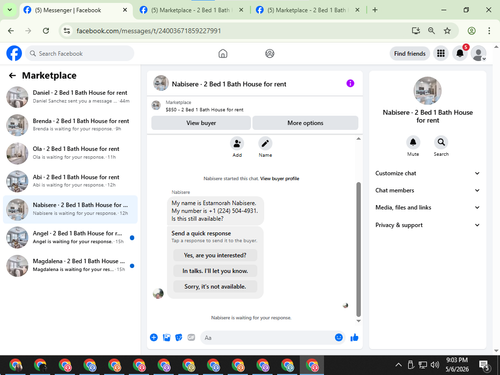Open more actions plus icon in composer
500x375 pixels.
pyautogui.click(x=154, y=337)
